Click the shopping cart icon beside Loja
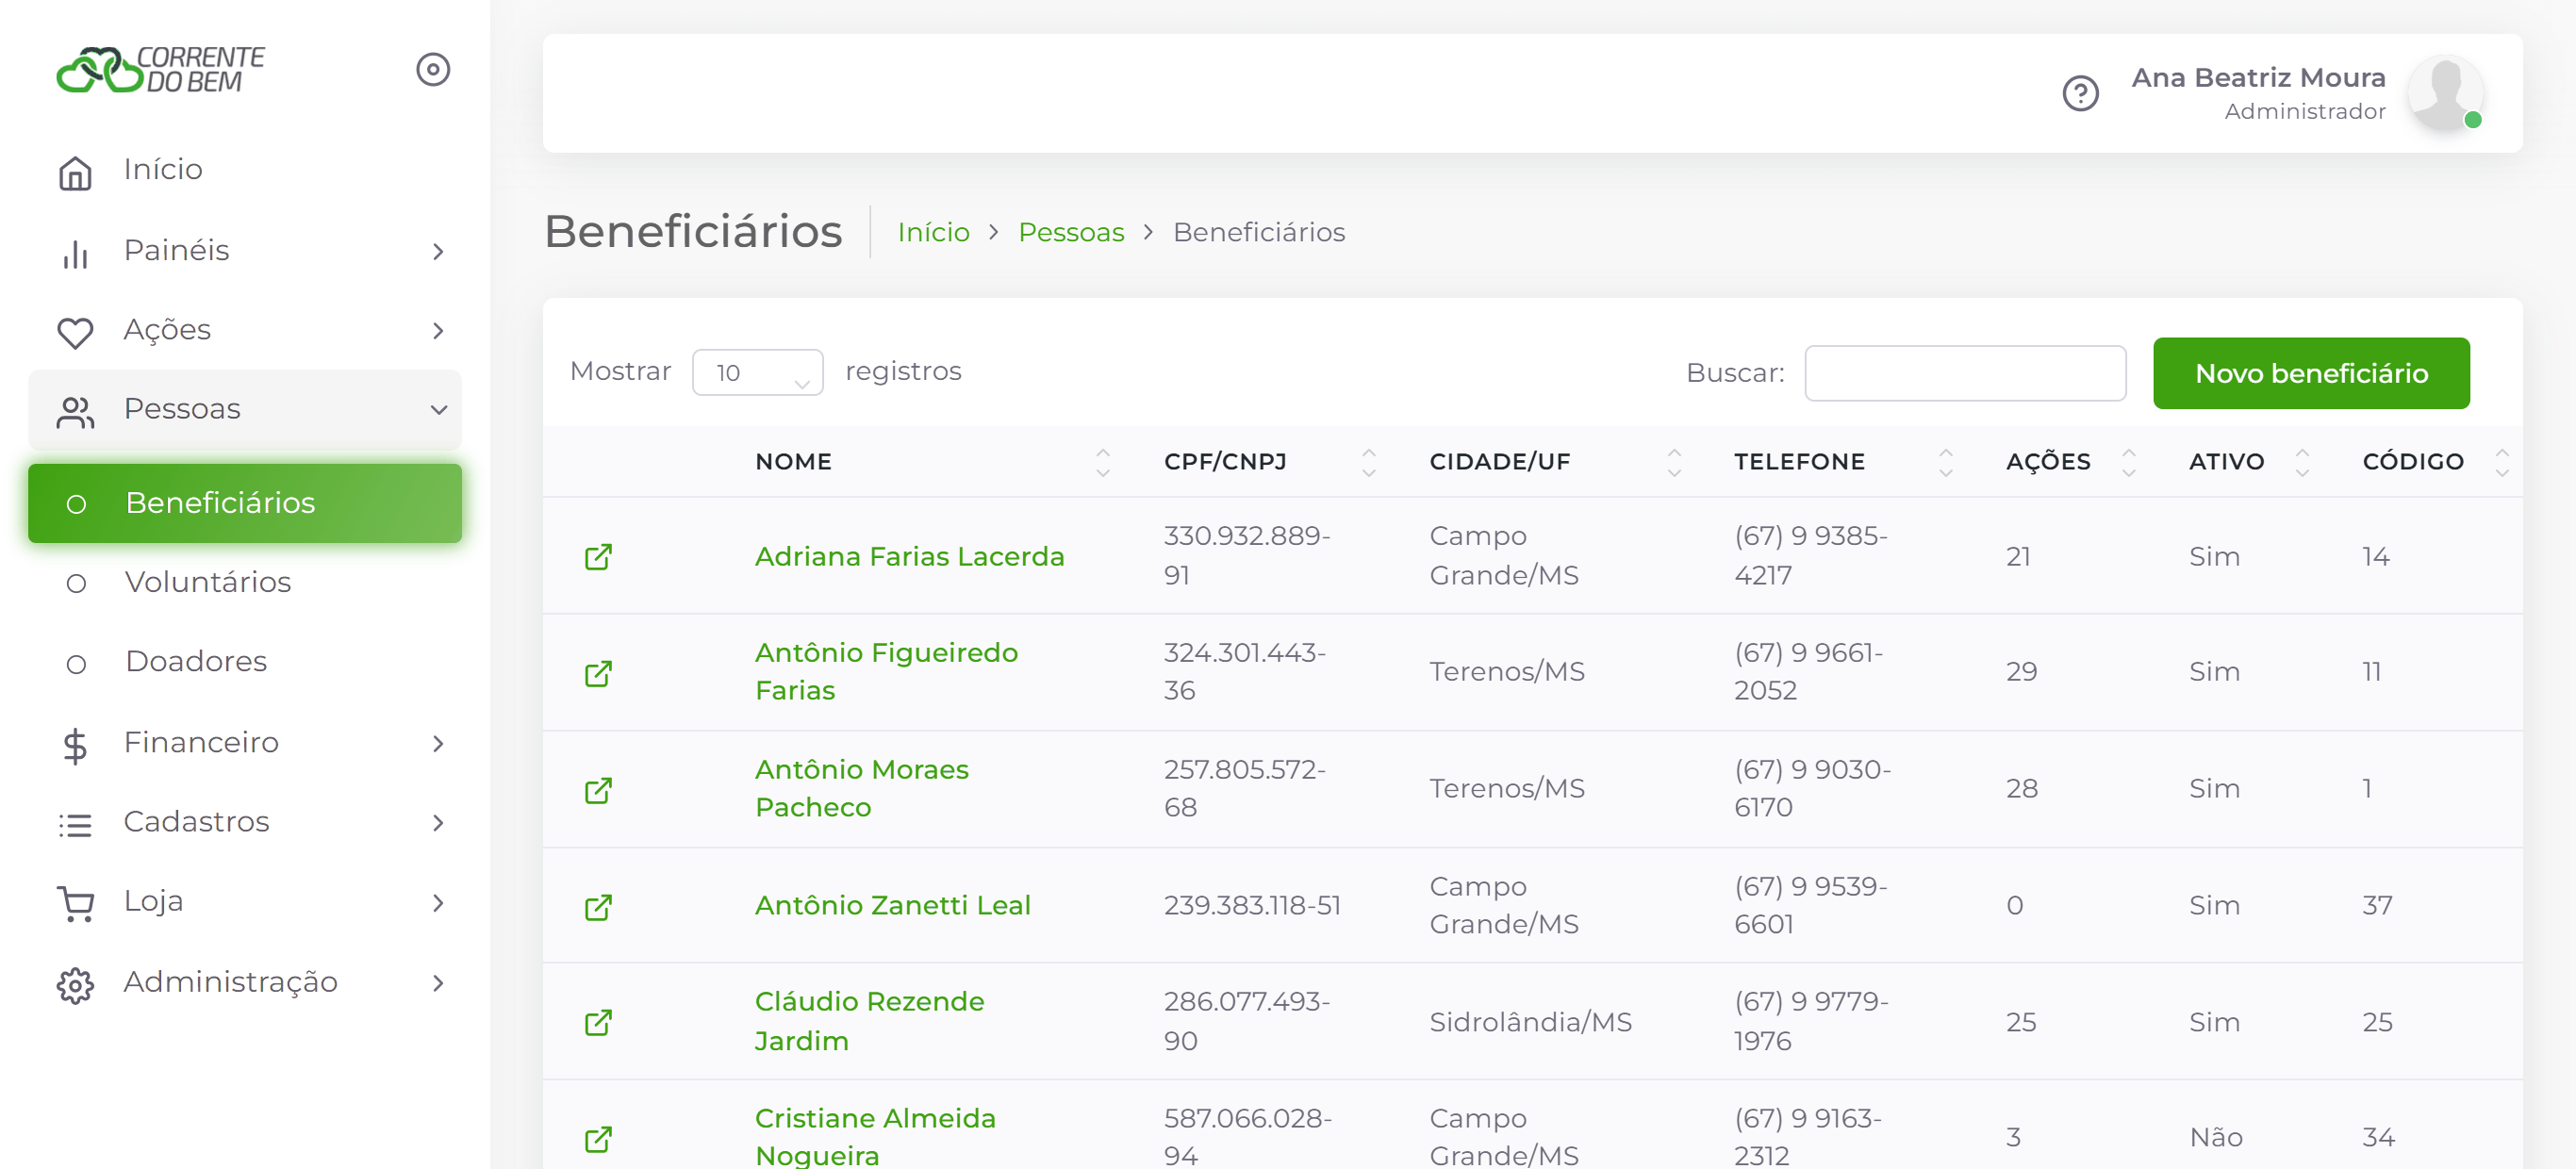The image size is (2576, 1169). click(76, 903)
